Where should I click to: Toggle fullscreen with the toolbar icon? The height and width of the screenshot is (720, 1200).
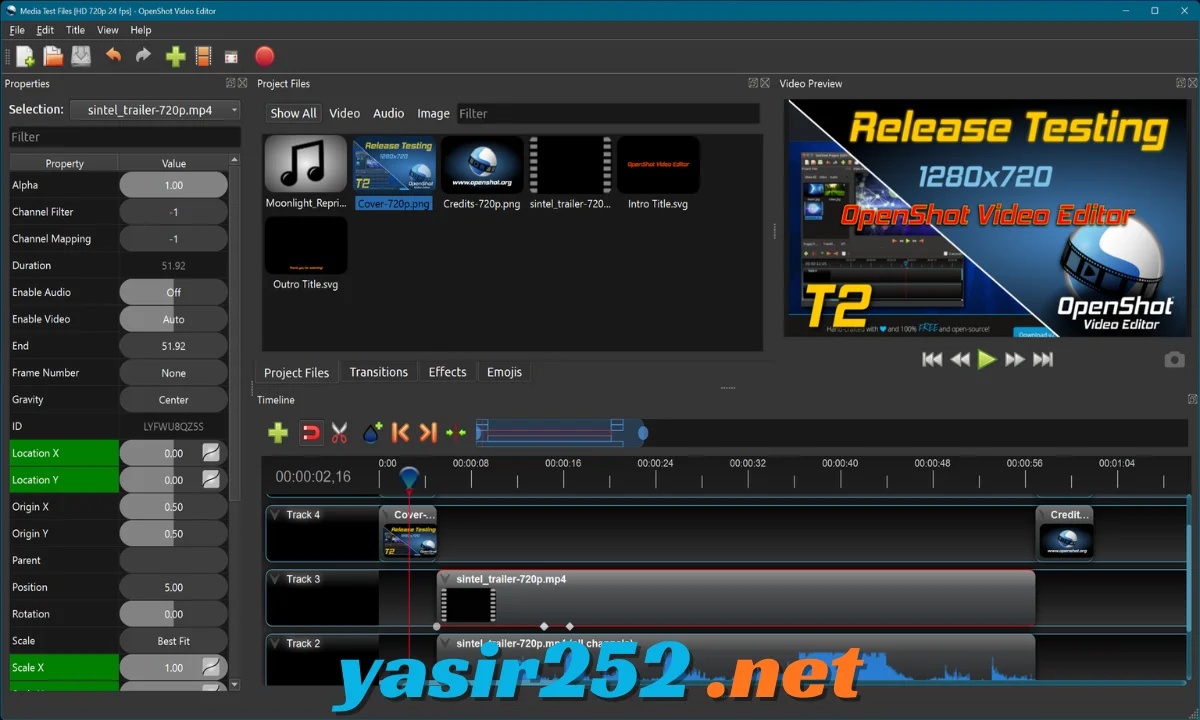(x=231, y=57)
